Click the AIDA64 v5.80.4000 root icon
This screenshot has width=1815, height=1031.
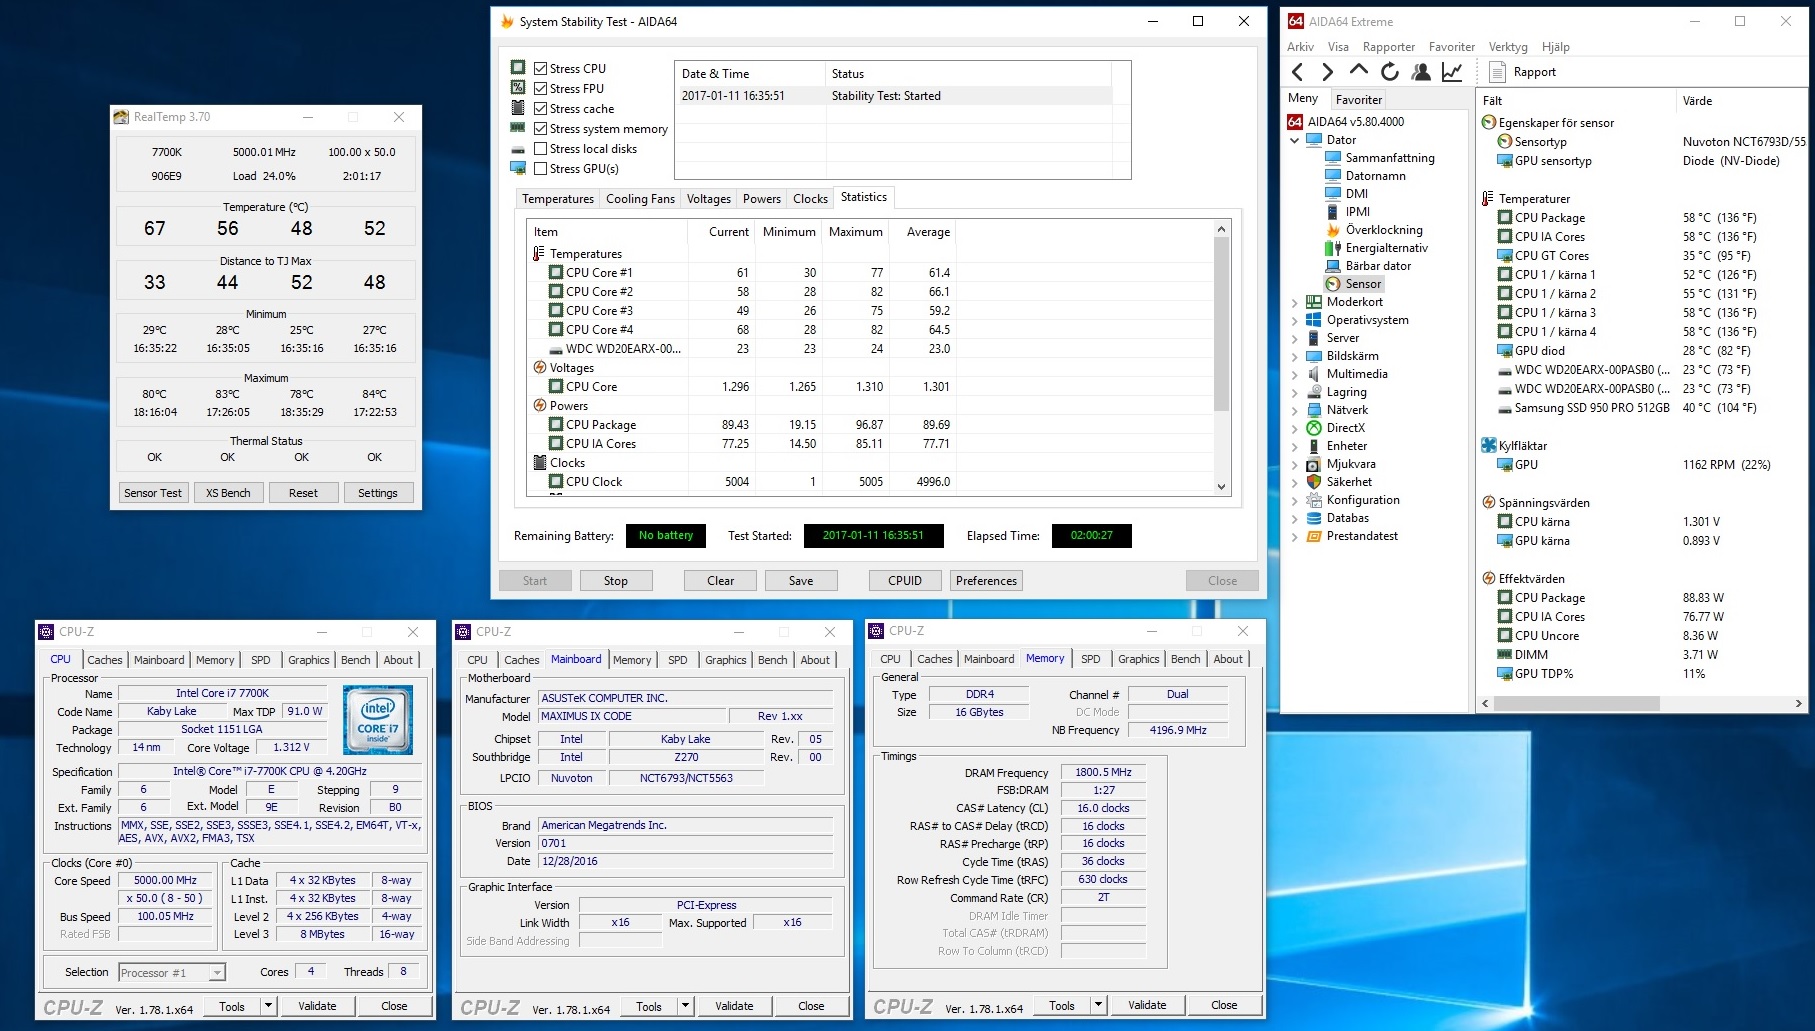(x=1295, y=122)
